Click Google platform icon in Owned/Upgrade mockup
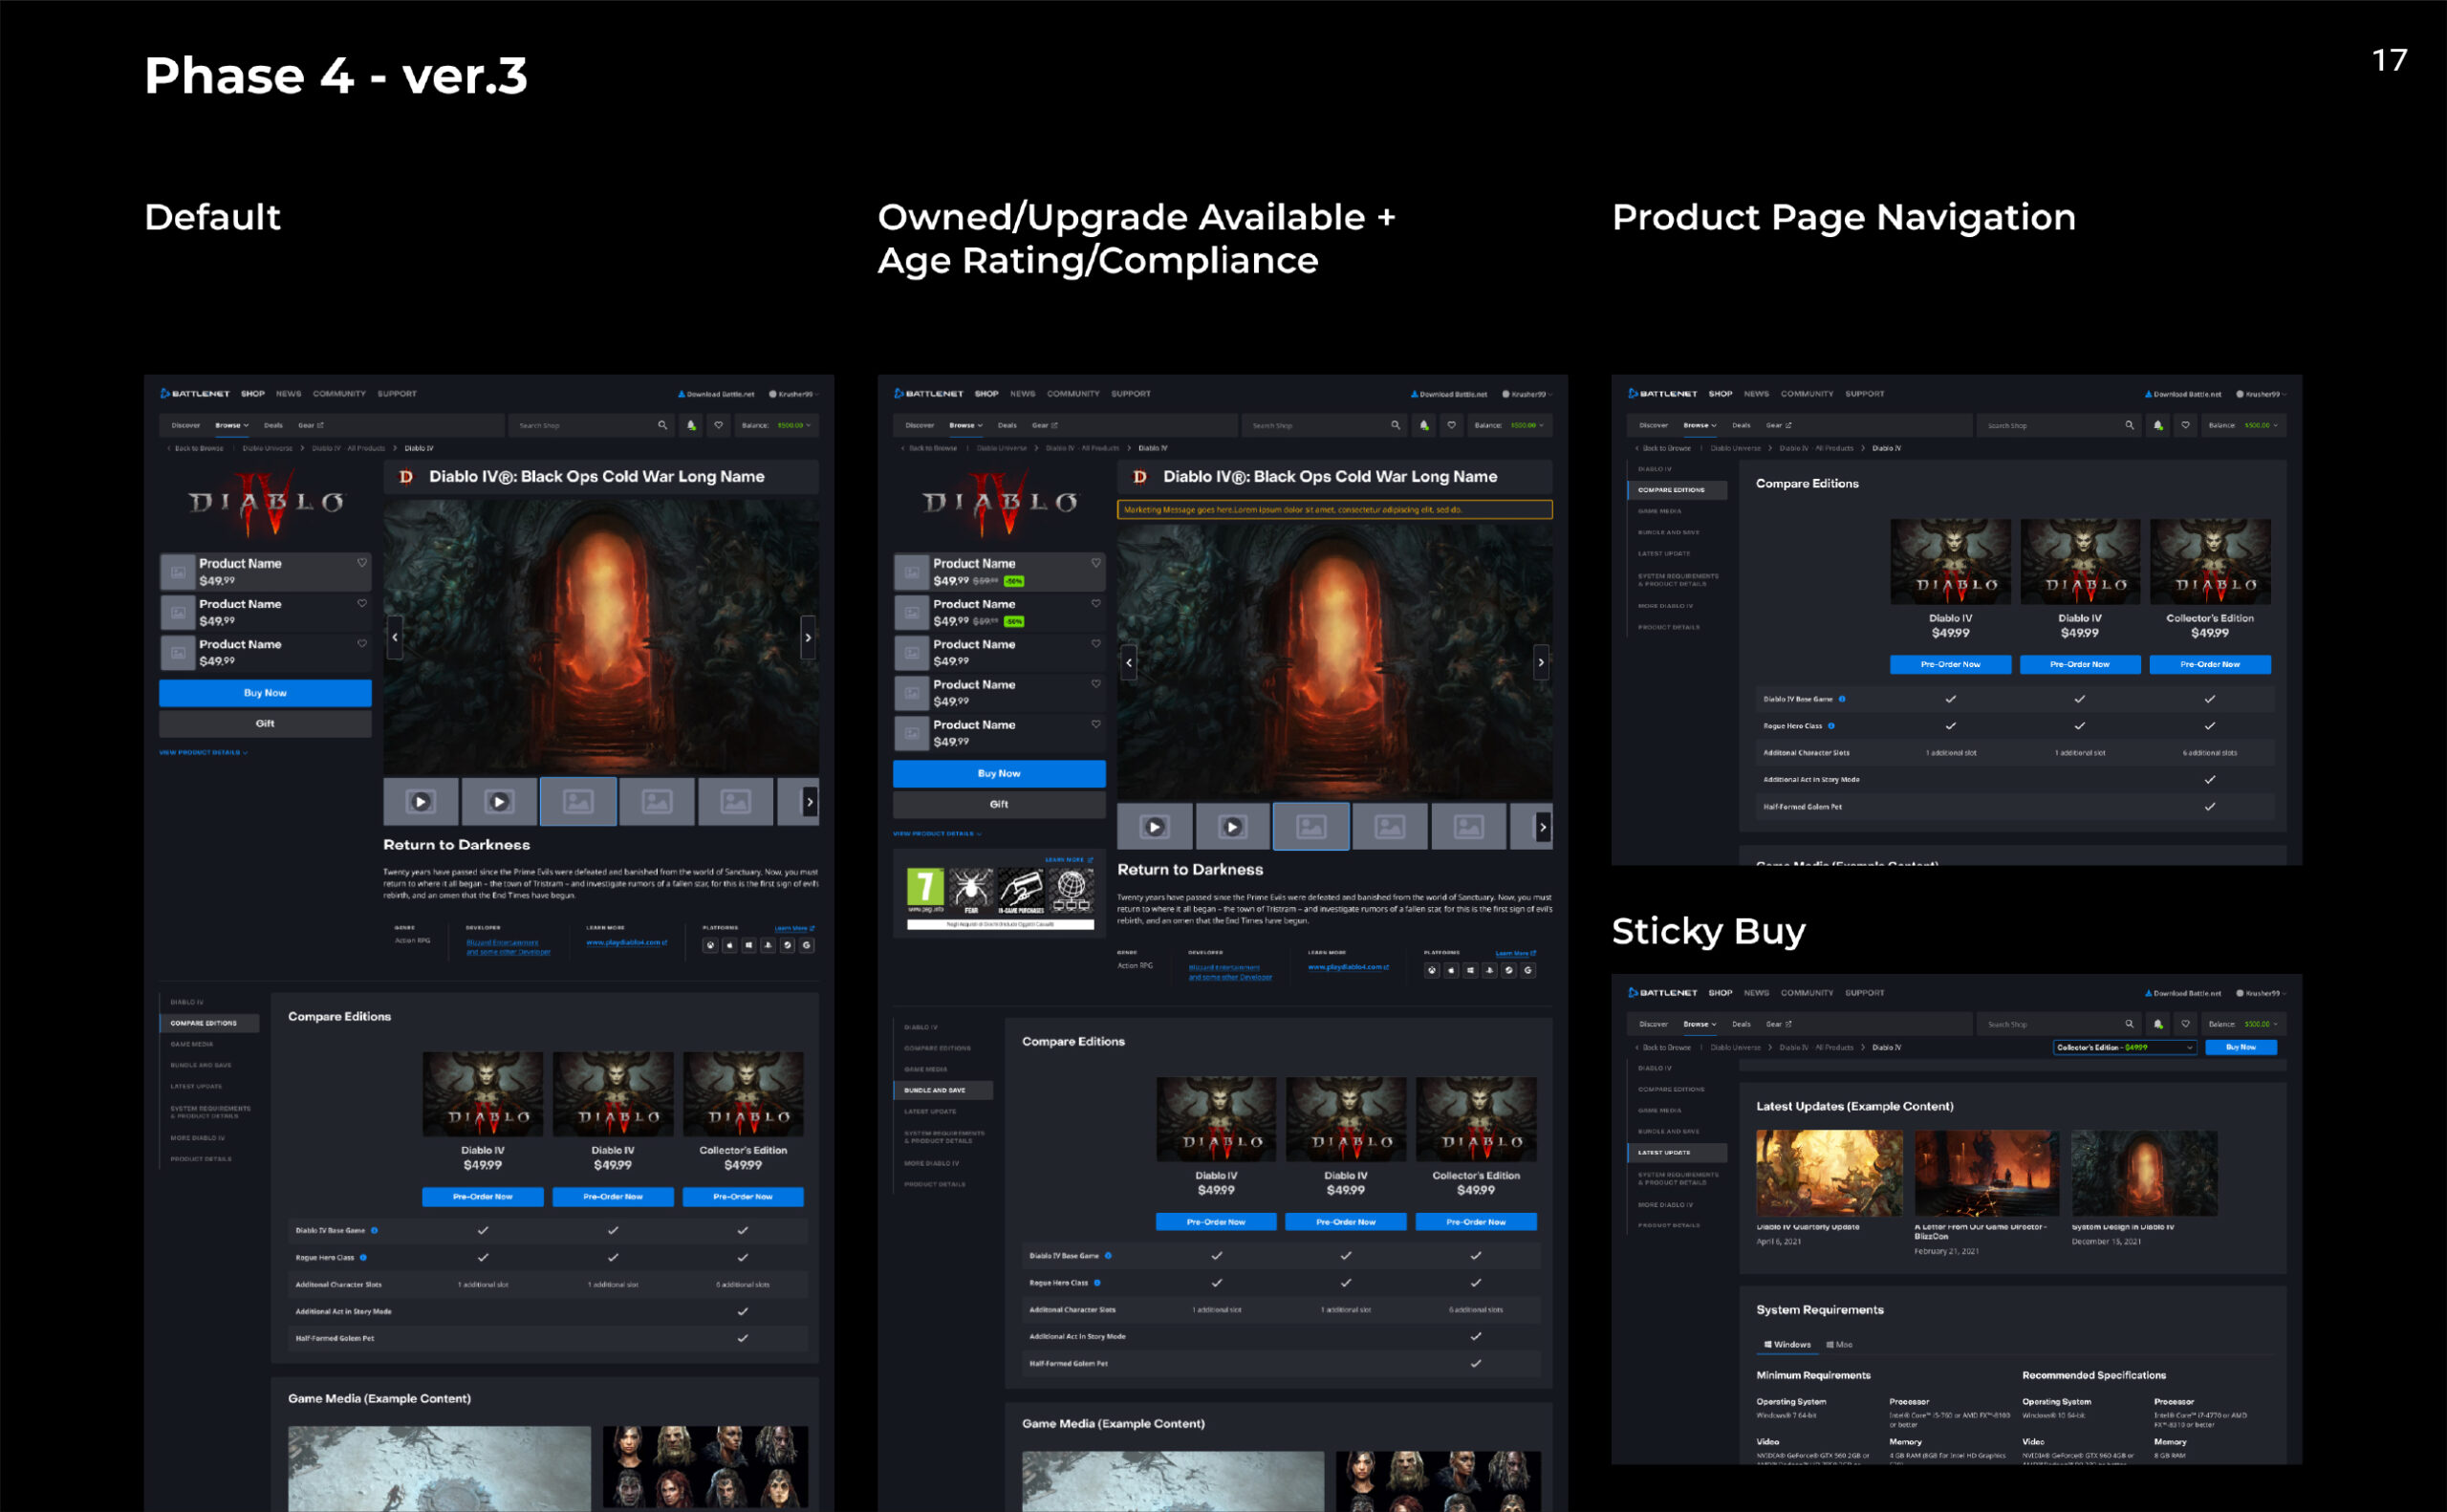The image size is (2447, 1512). tap(1528, 970)
